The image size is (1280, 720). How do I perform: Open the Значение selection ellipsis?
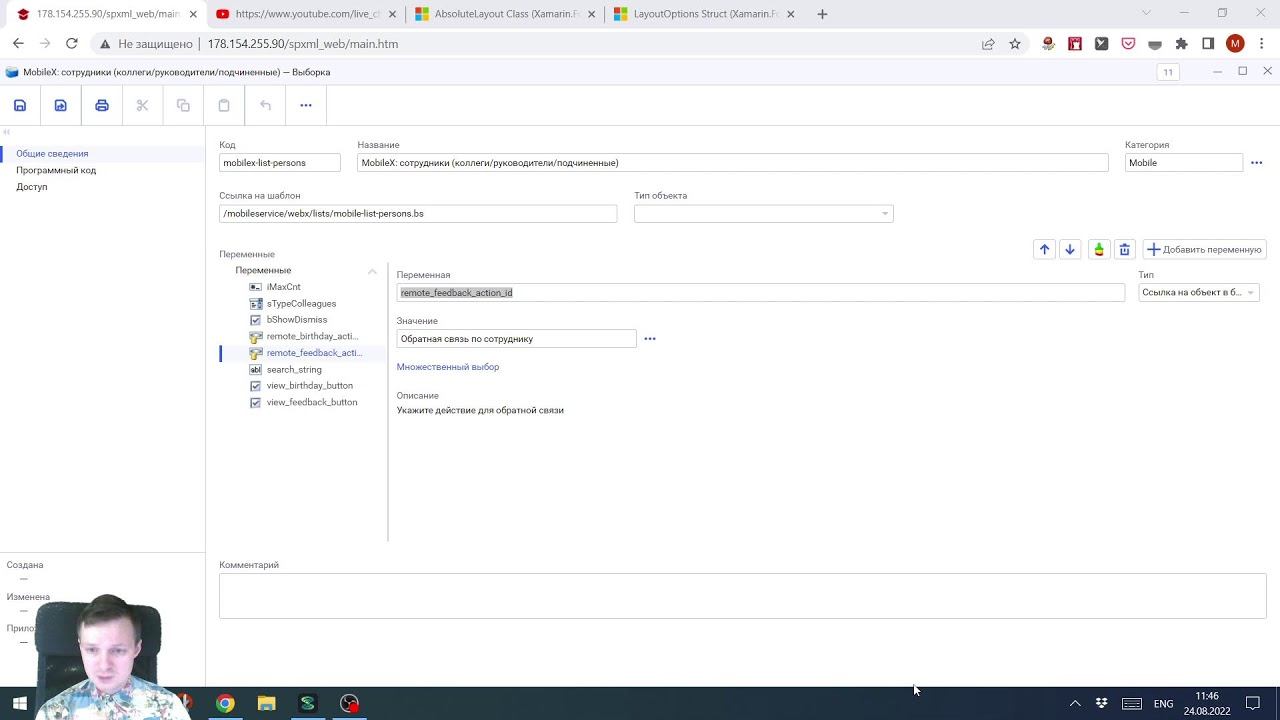click(650, 339)
